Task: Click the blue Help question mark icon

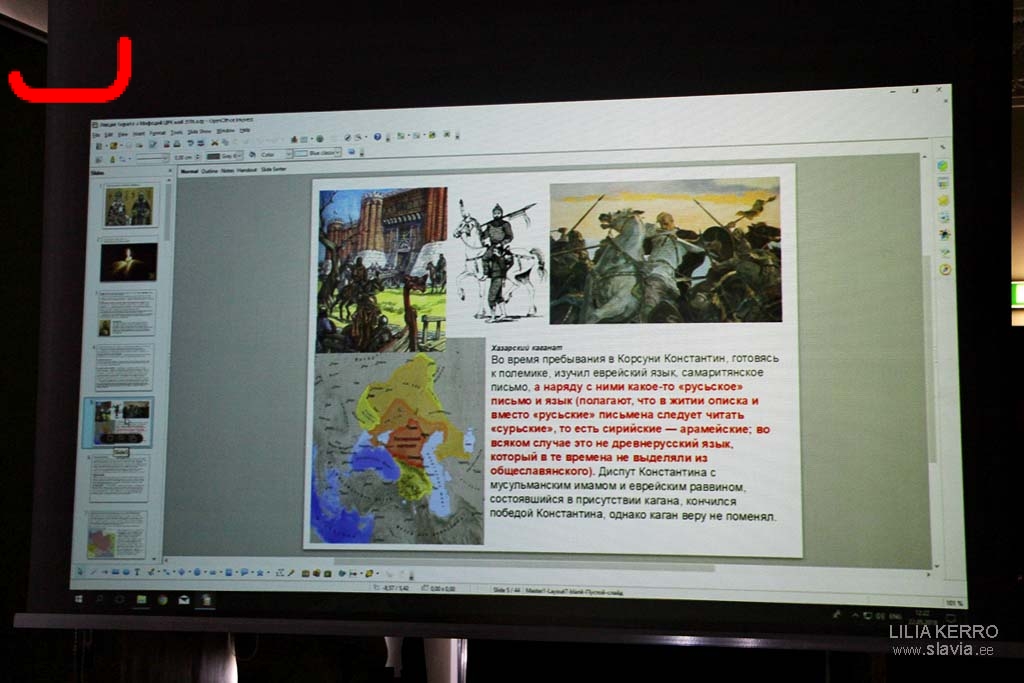Action: (x=377, y=136)
